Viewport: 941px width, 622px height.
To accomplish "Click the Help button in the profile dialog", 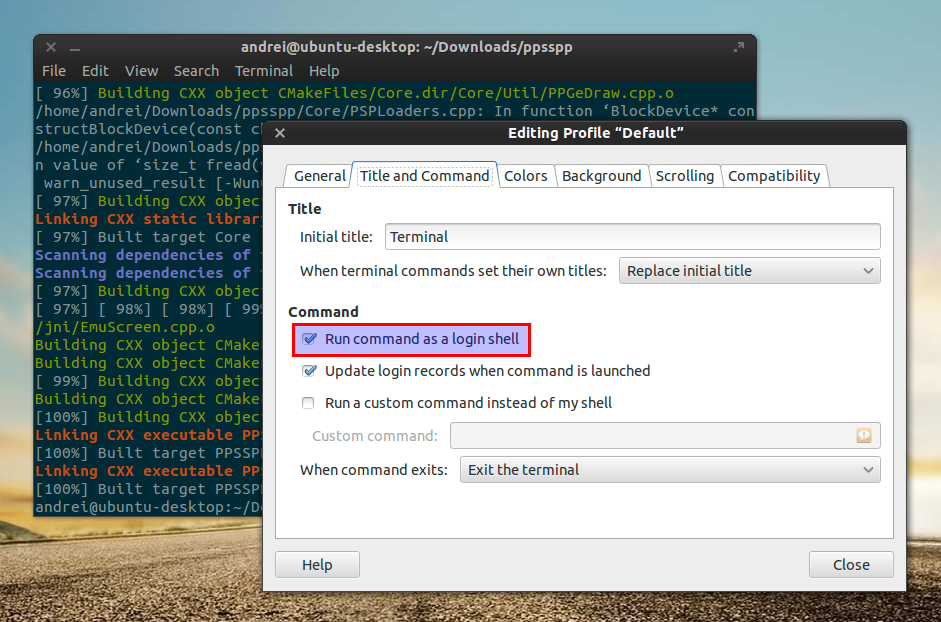I will point(317,564).
